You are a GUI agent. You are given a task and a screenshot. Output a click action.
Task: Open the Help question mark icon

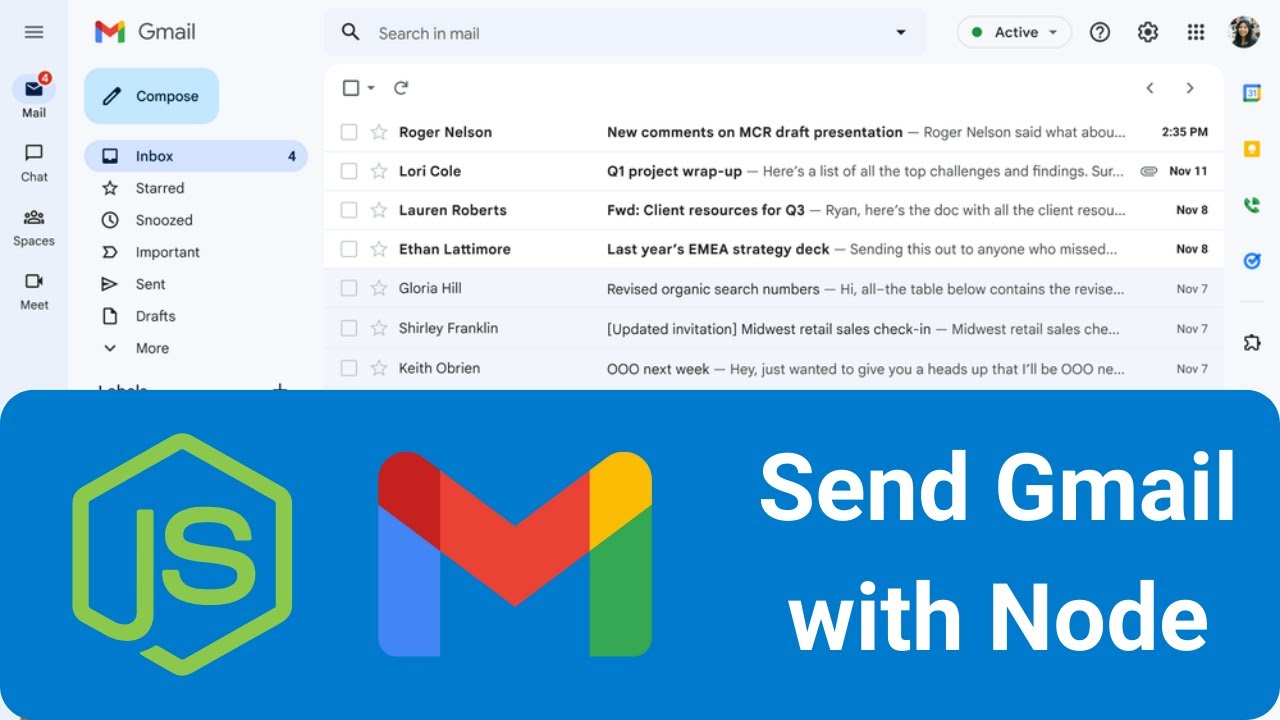pyautogui.click(x=1100, y=32)
